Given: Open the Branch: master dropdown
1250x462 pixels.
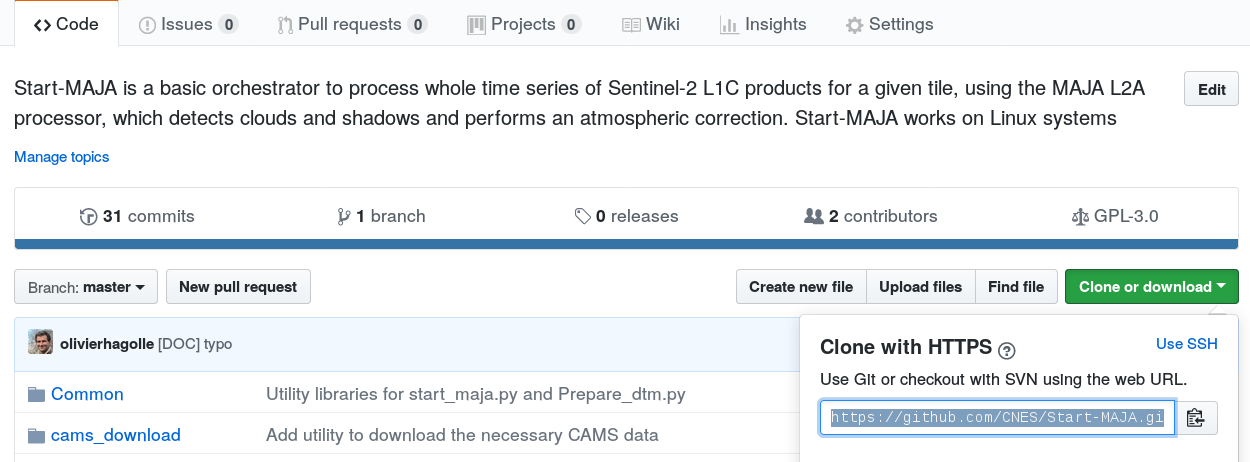Looking at the screenshot, I should click(x=86, y=287).
